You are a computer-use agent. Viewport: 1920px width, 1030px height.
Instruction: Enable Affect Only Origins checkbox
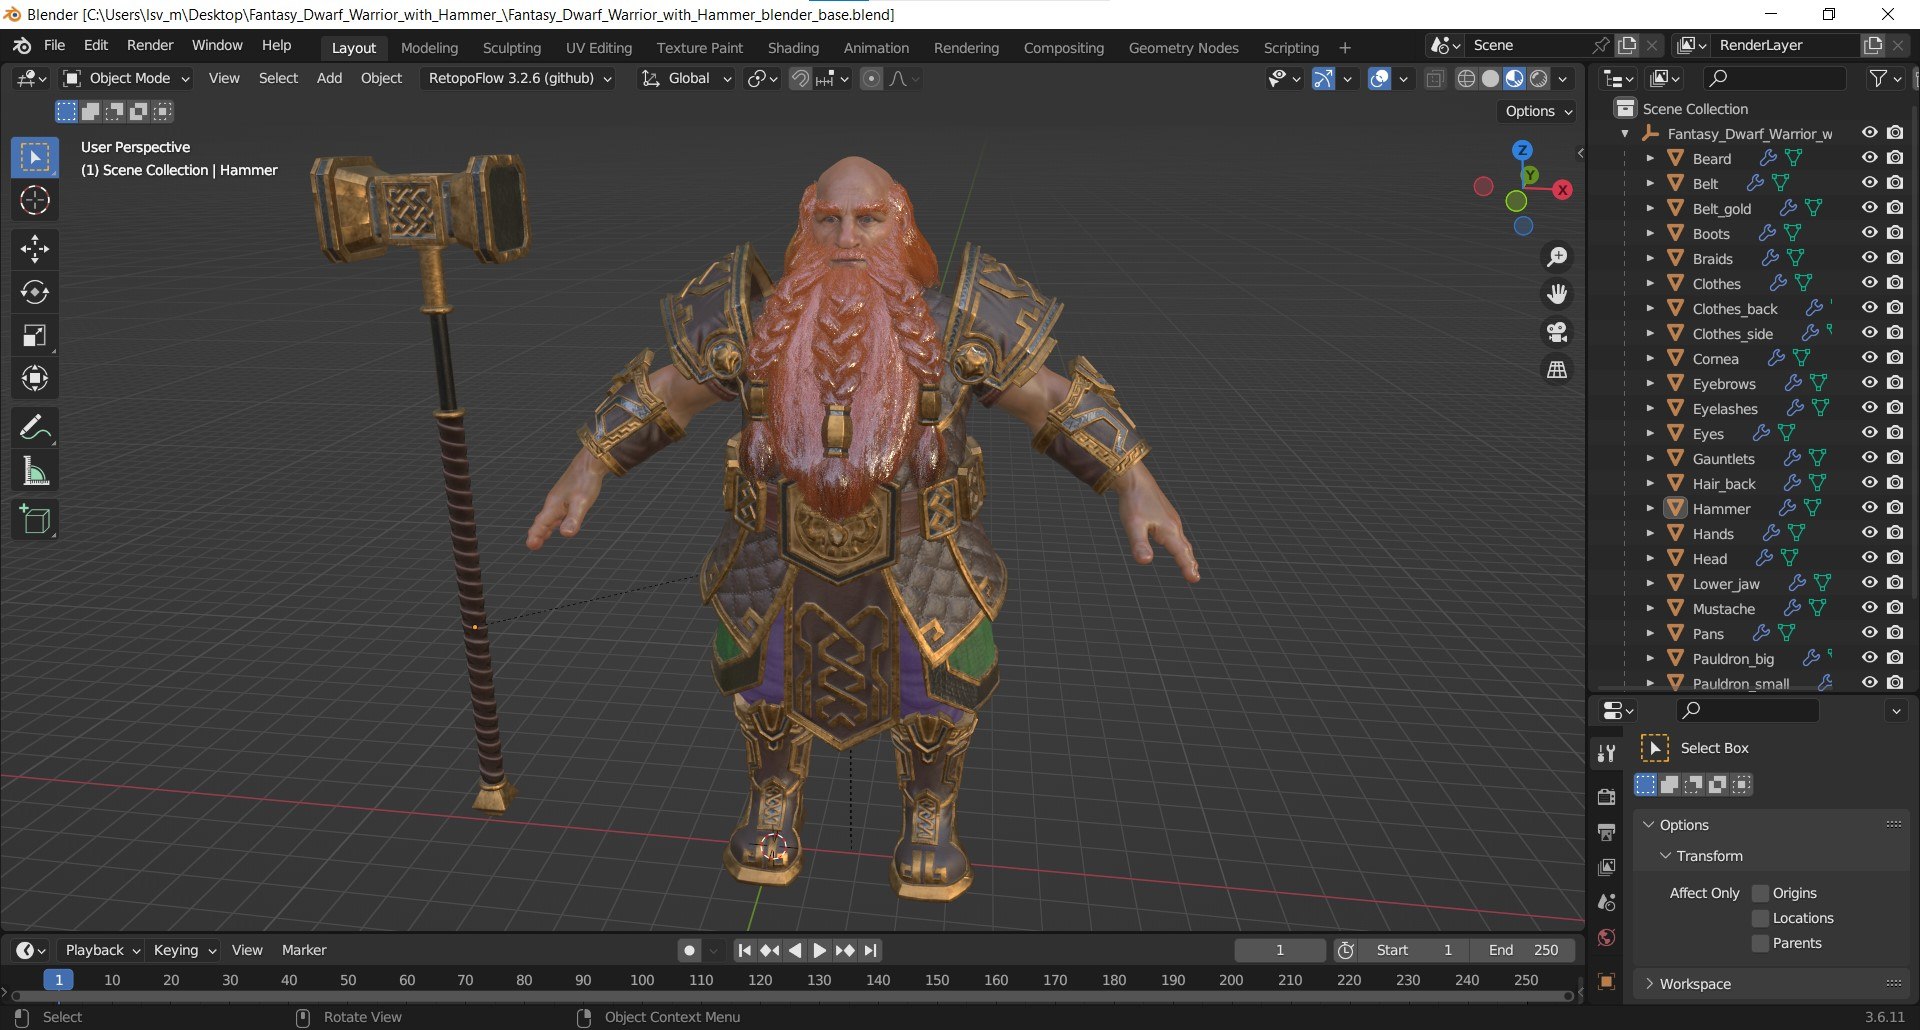point(1761,893)
